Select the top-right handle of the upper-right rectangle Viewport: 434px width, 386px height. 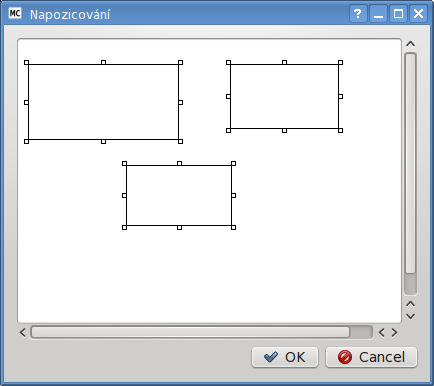click(341, 62)
